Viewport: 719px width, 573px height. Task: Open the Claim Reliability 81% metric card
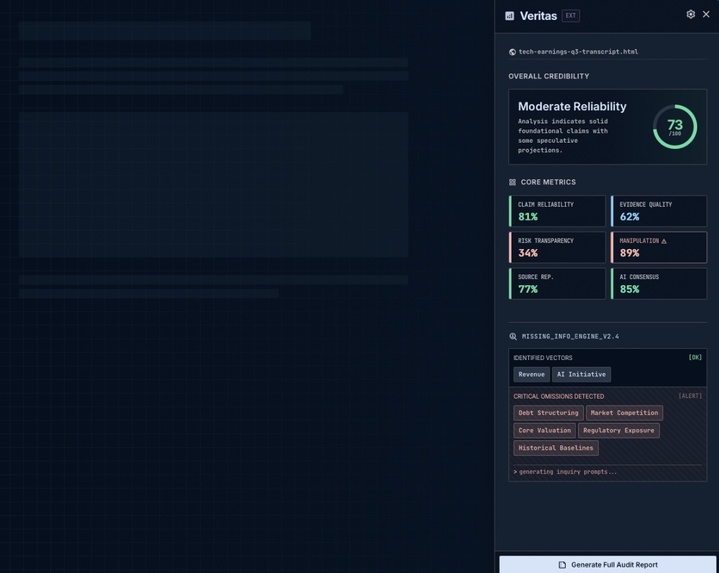point(557,211)
